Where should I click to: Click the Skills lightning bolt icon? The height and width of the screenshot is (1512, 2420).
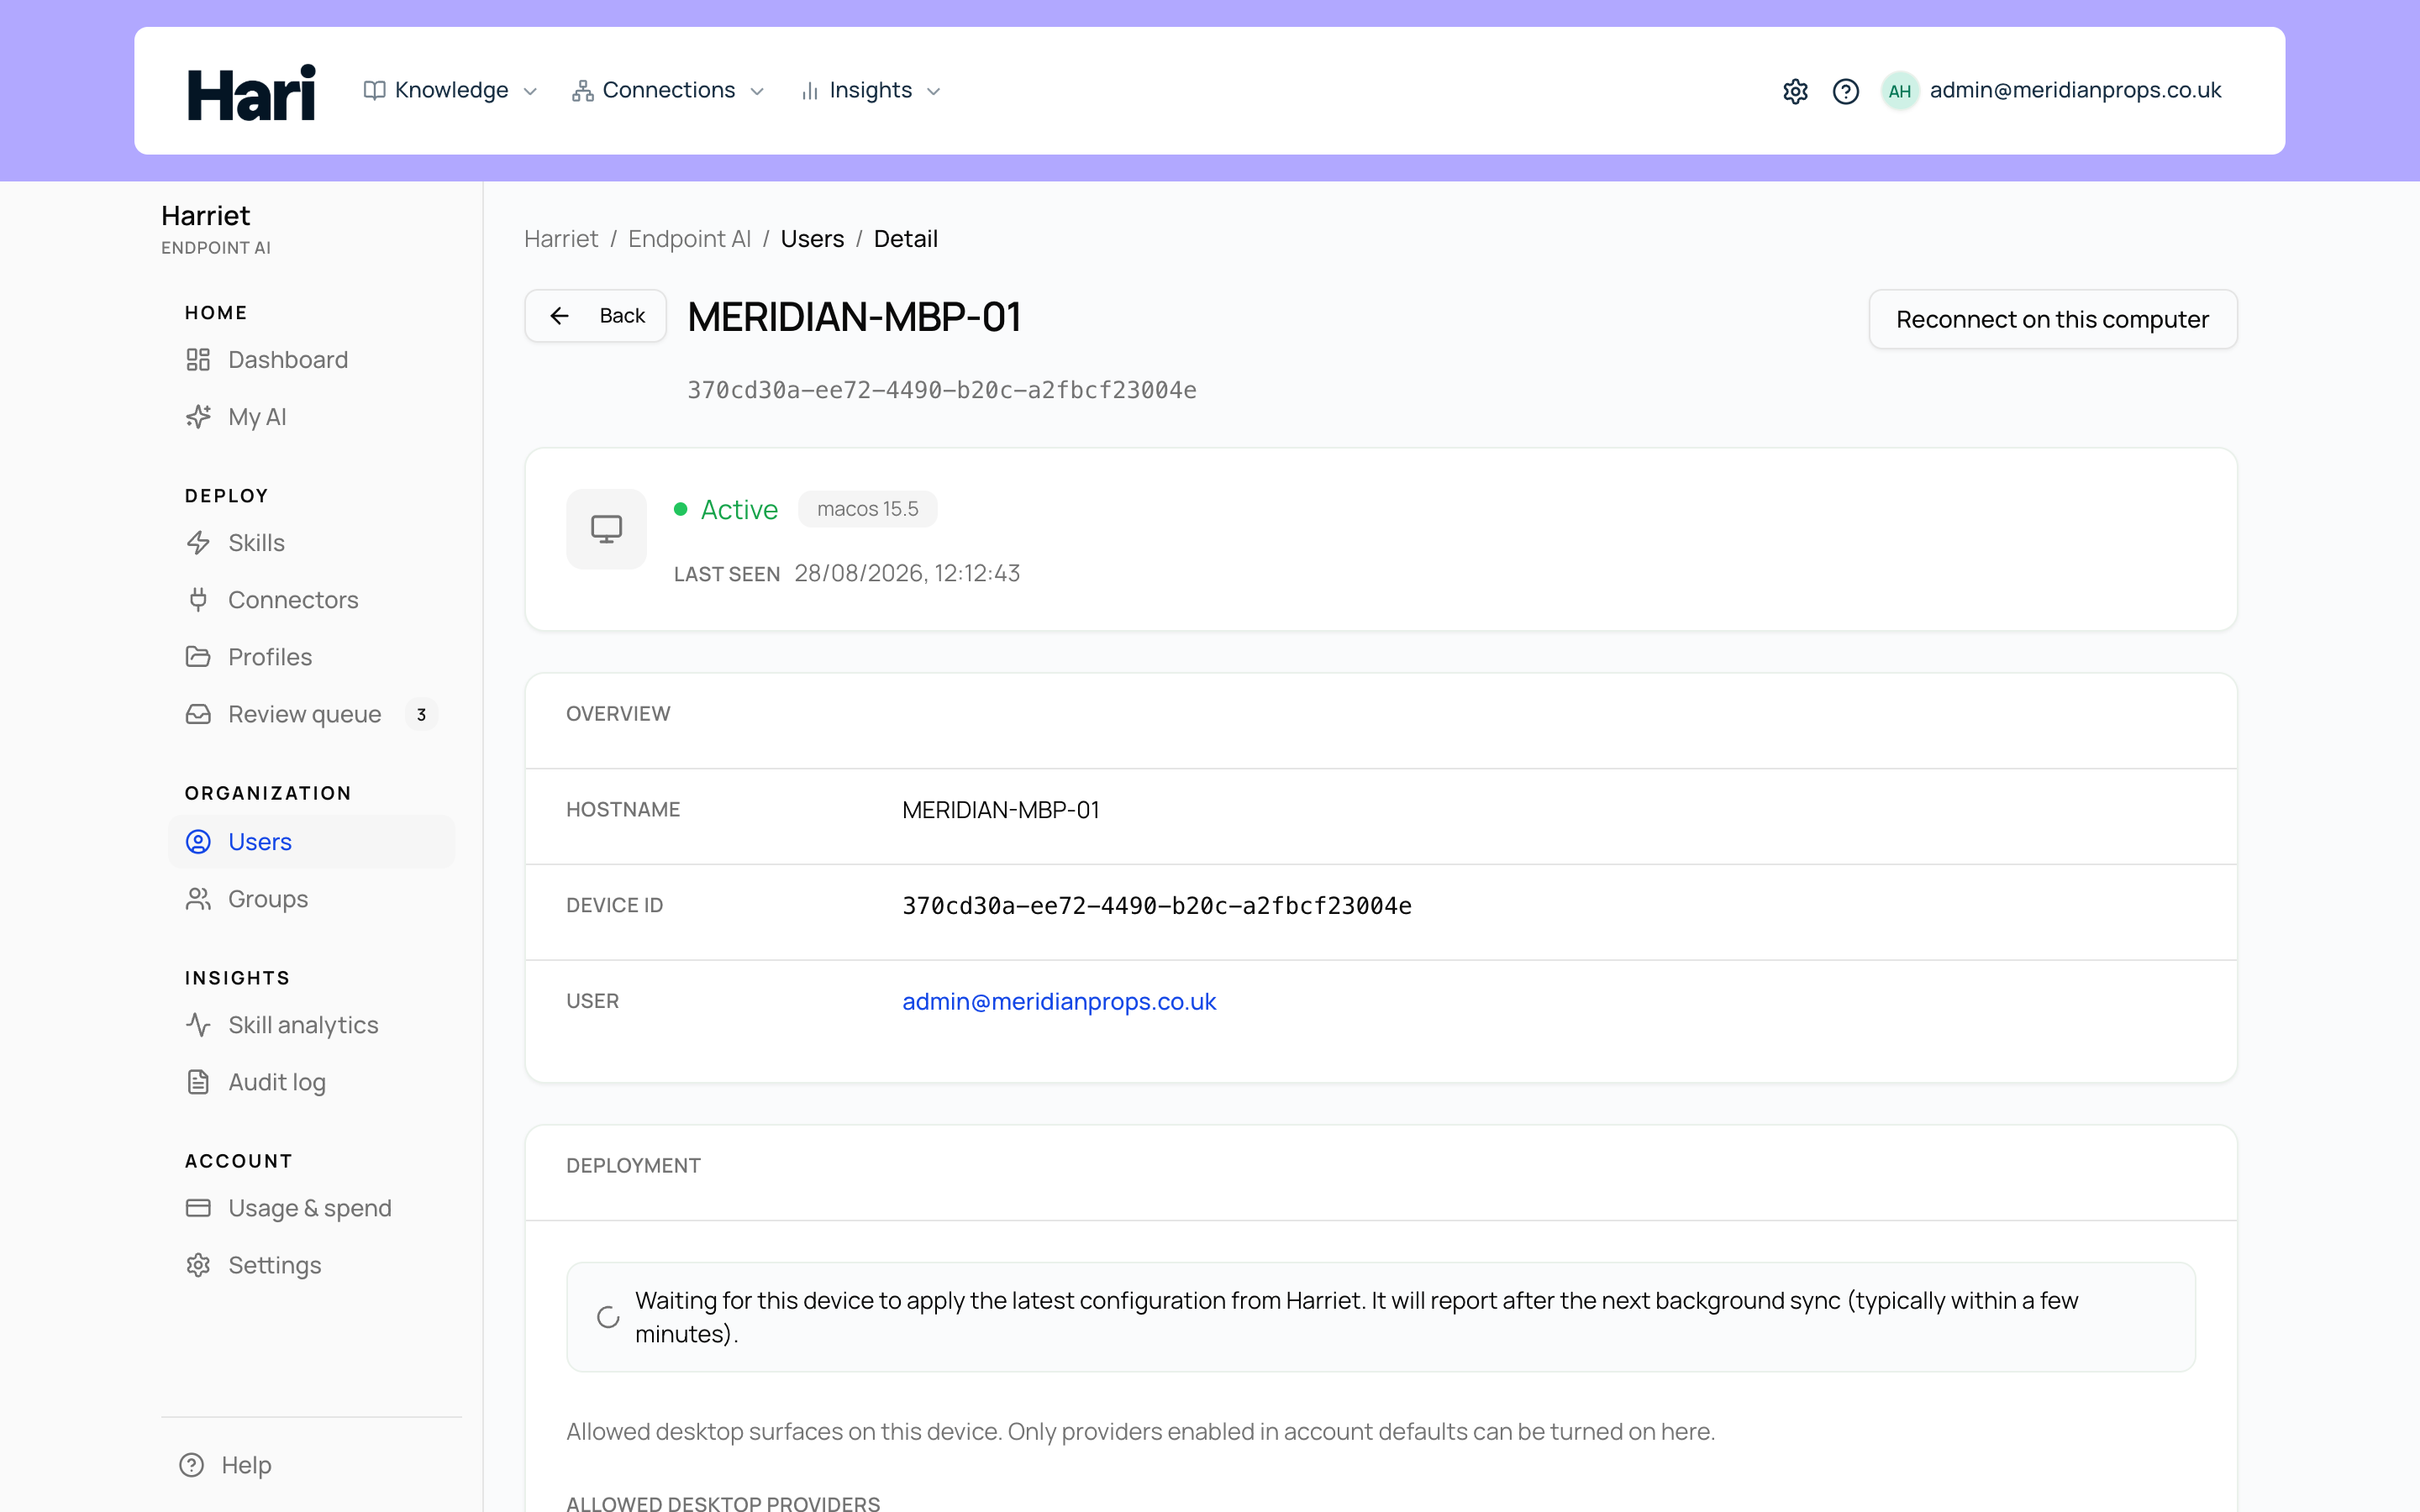[198, 543]
